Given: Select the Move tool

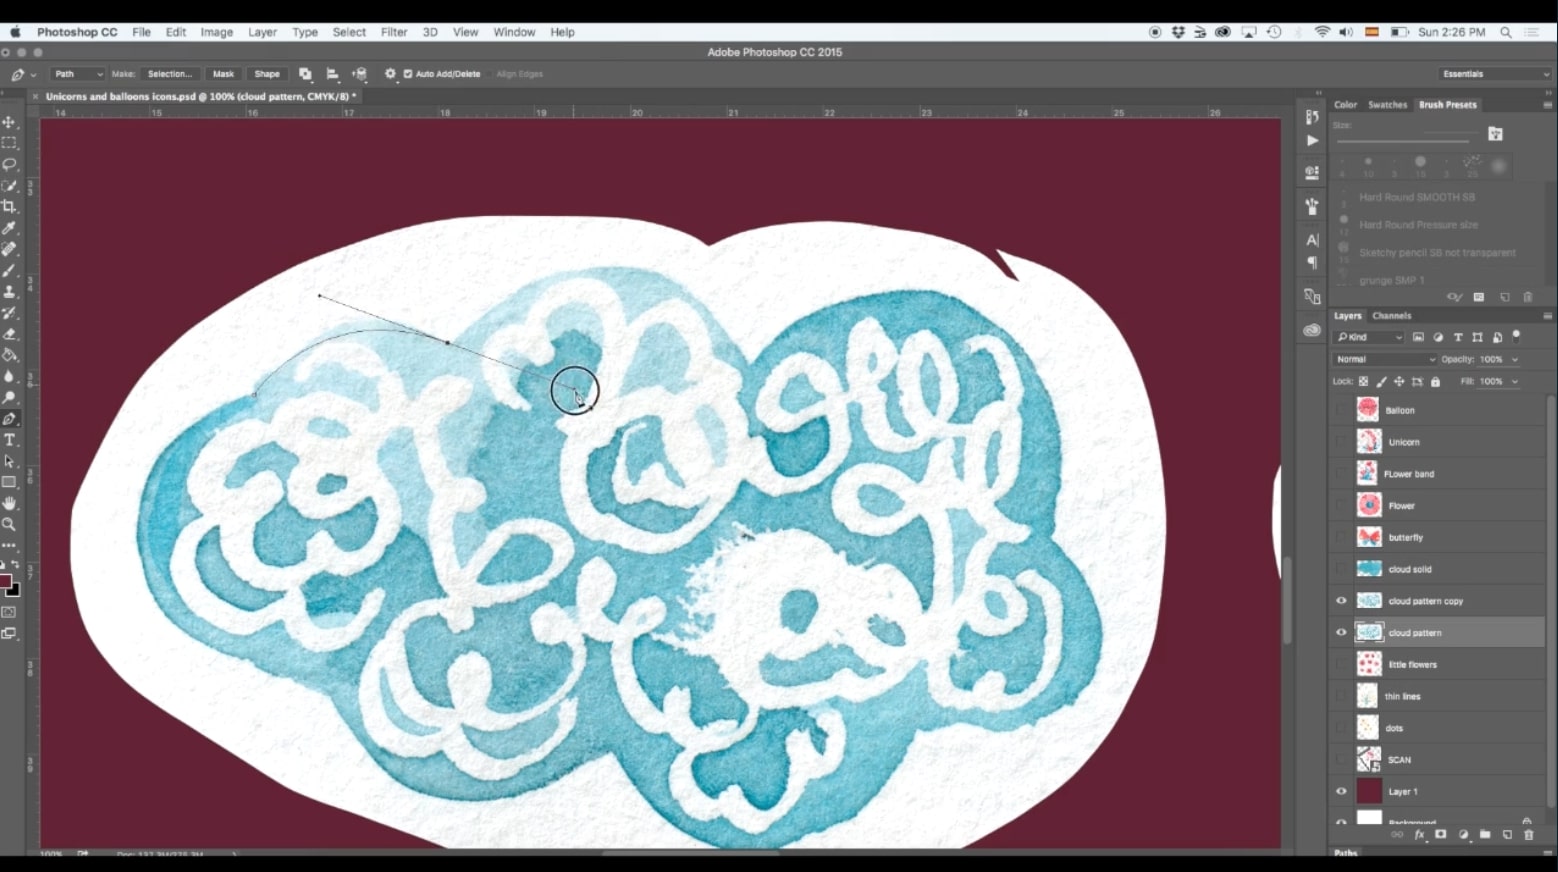Looking at the screenshot, I should tap(10, 122).
